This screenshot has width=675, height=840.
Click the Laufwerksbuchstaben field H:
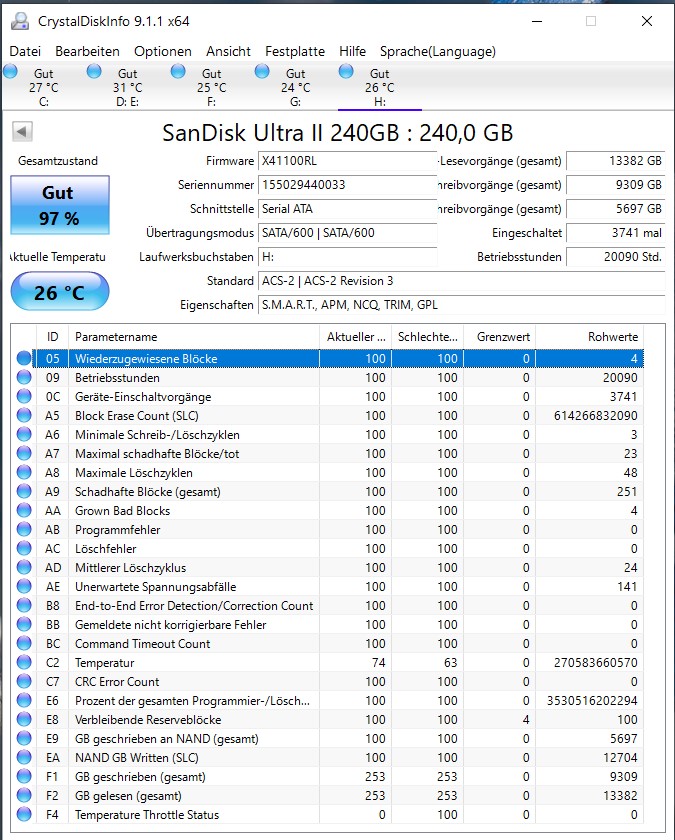(348, 257)
